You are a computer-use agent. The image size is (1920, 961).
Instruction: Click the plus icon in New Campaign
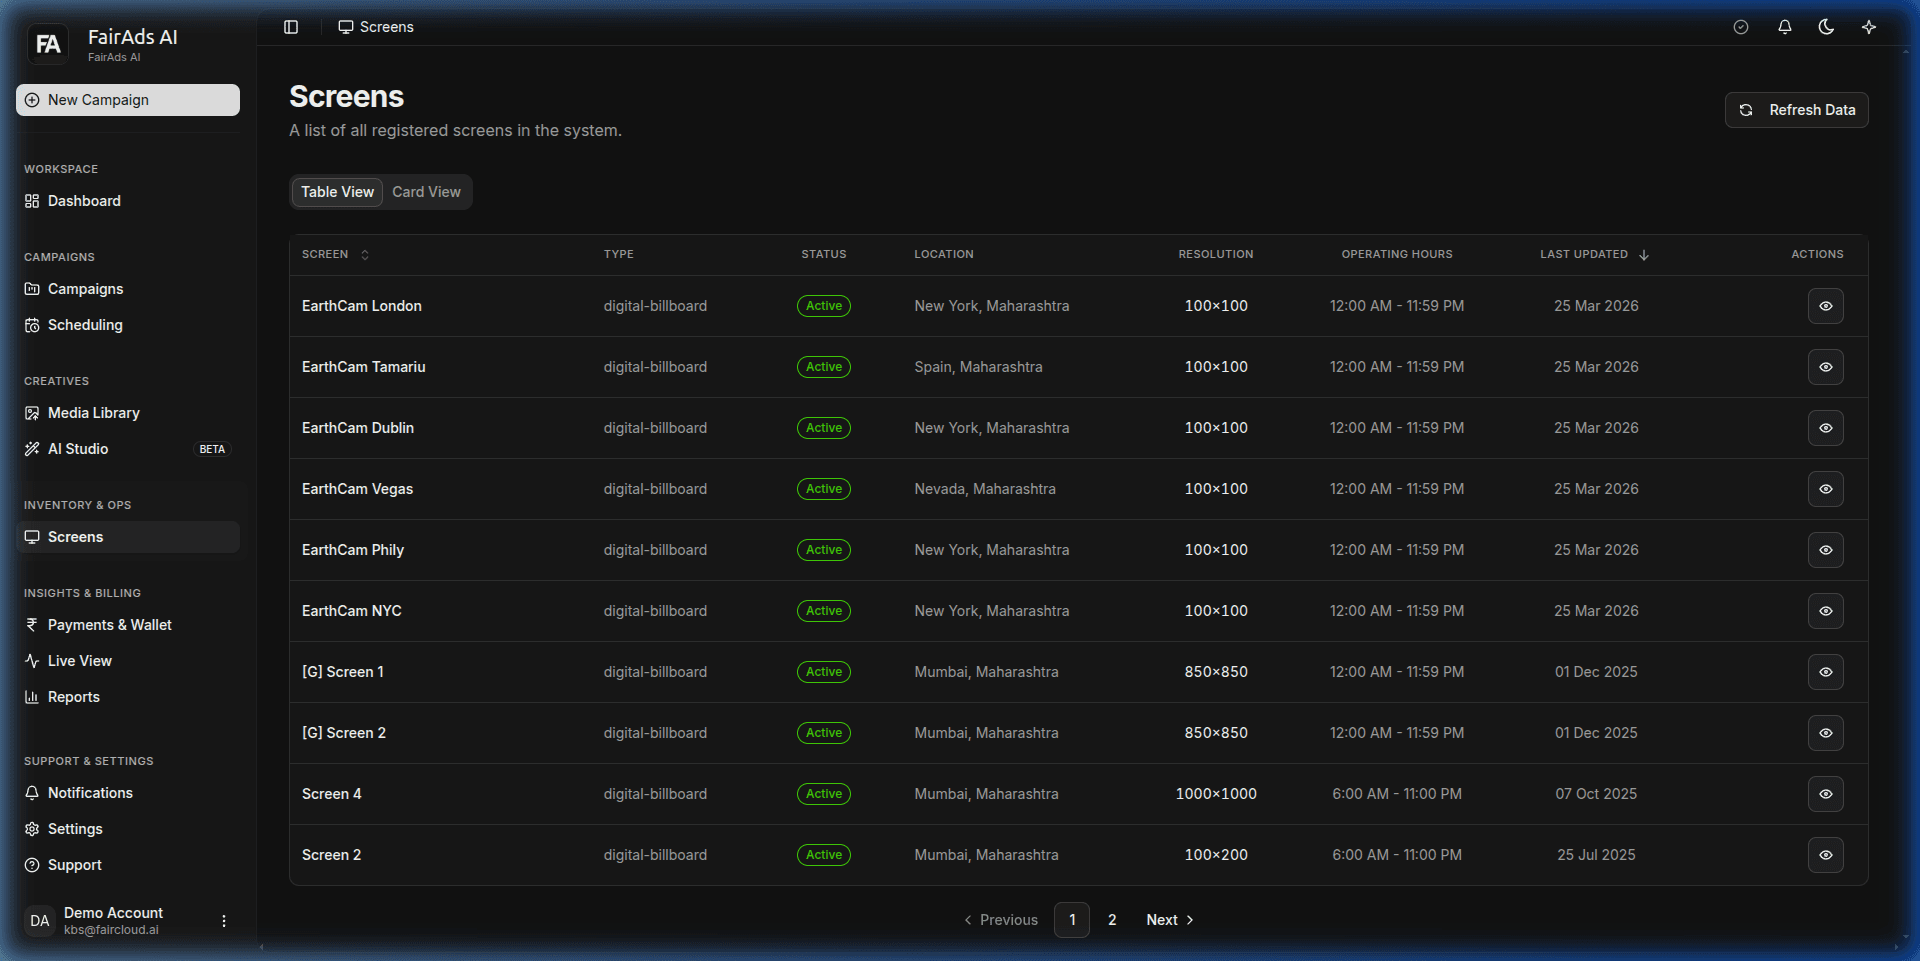tap(32, 100)
